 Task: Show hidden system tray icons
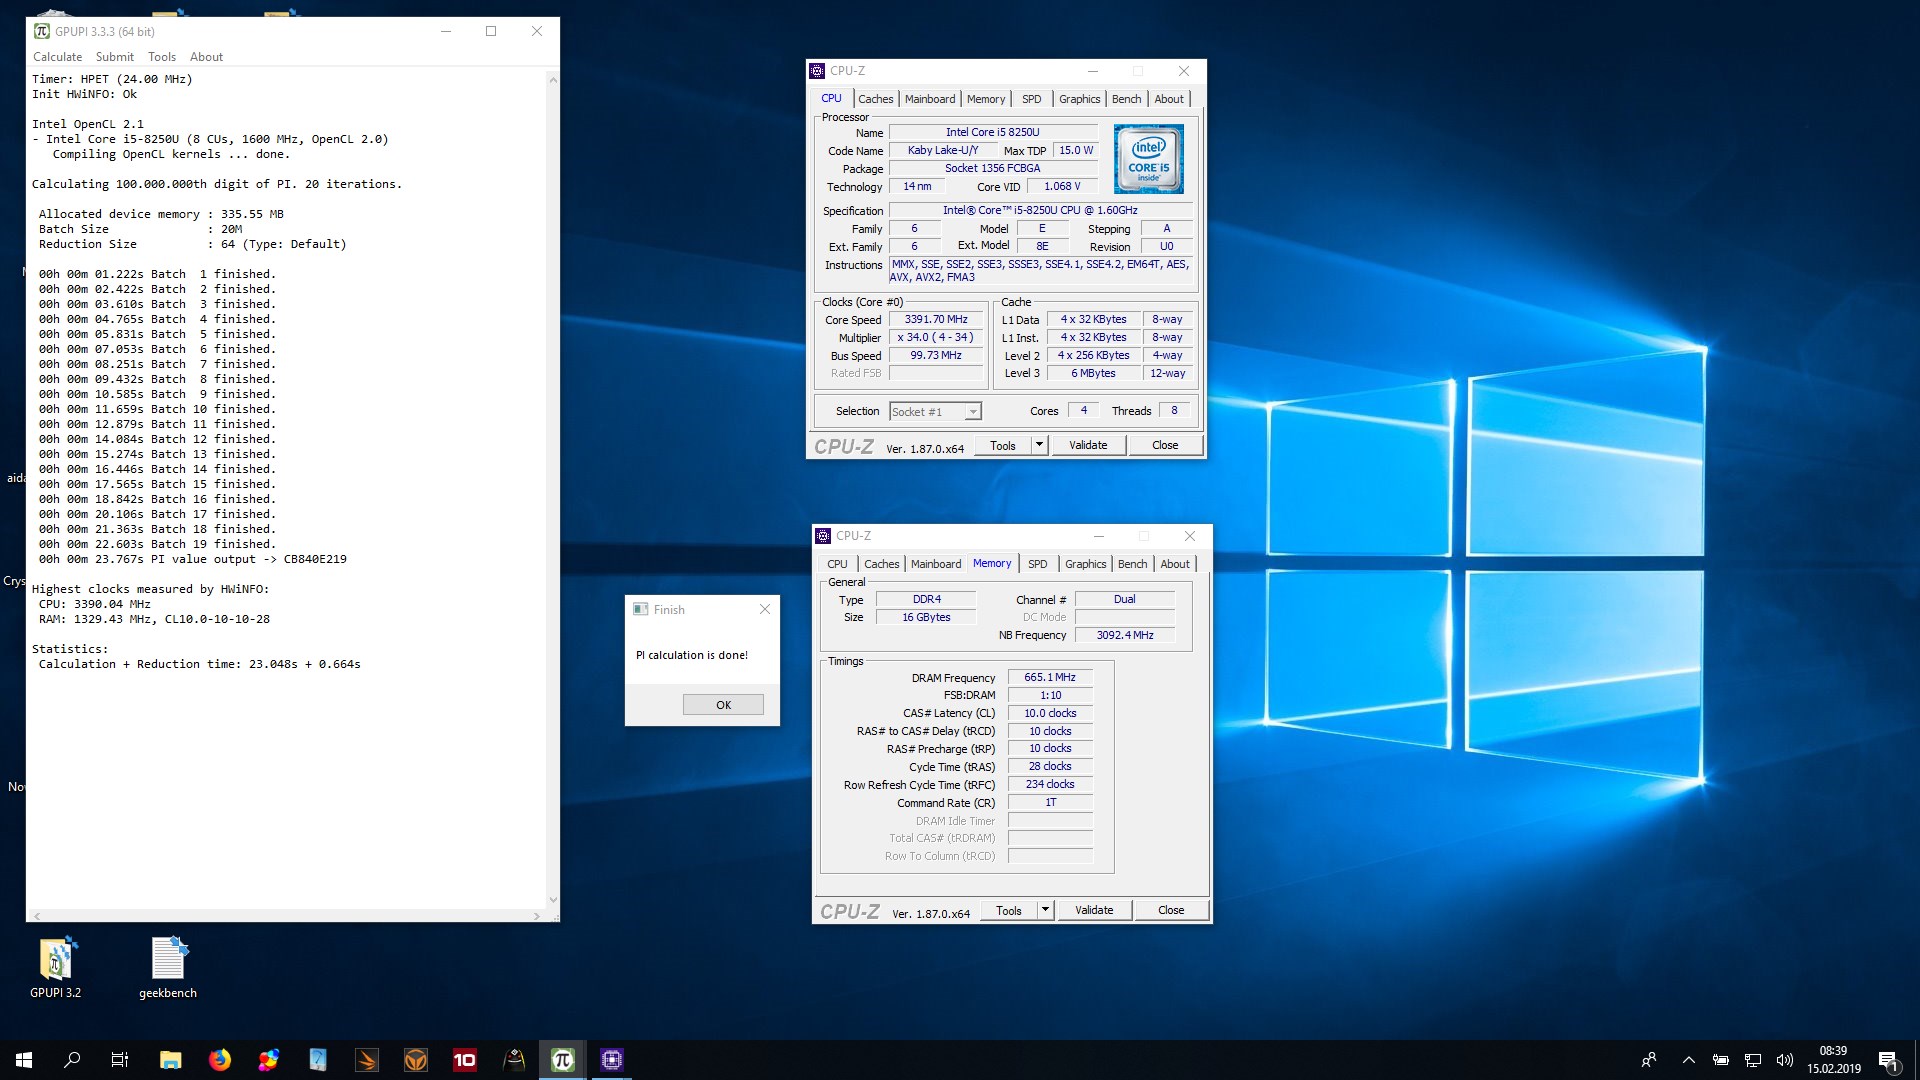(x=1689, y=1060)
